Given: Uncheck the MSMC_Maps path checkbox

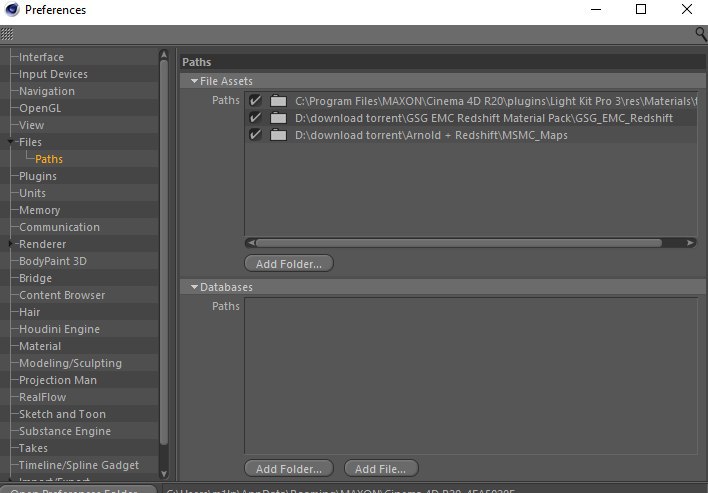Looking at the screenshot, I should tap(255, 135).
